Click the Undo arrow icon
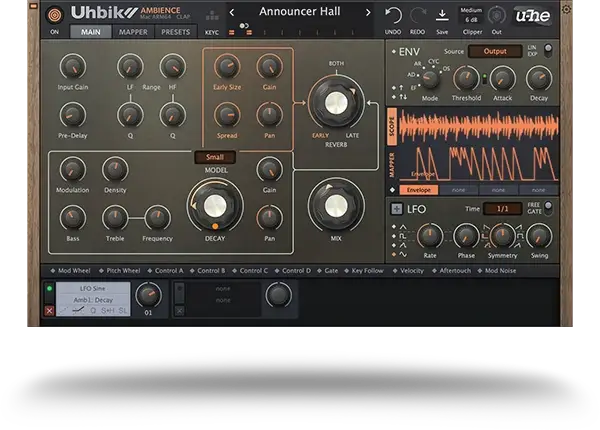This screenshot has width=600, height=430. tap(393, 15)
